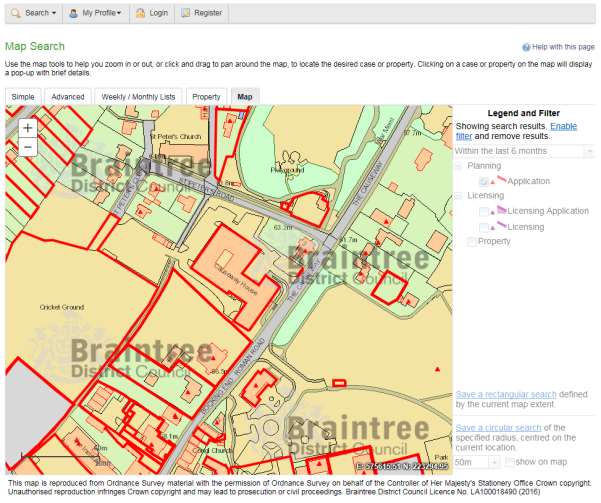Click the padlock icon beside Login
The height and width of the screenshot is (503, 601).
point(140,13)
